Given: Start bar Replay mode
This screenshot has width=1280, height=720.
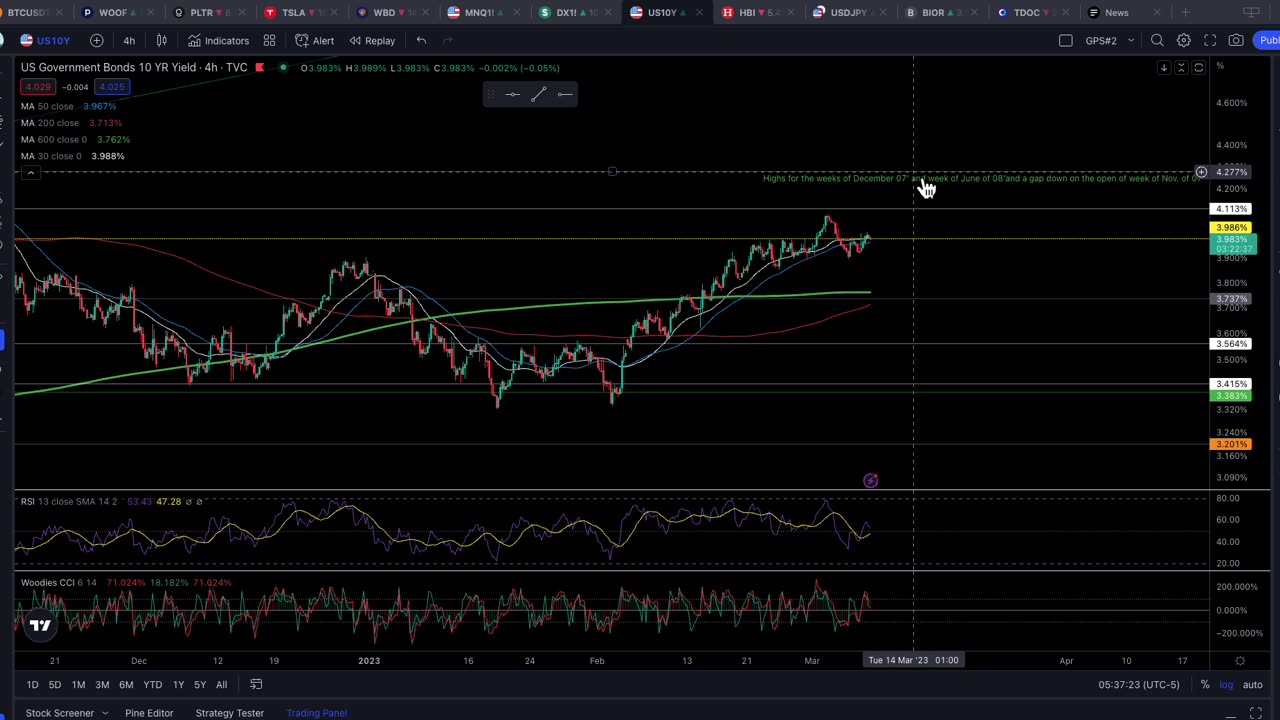Looking at the screenshot, I should pos(371,40).
